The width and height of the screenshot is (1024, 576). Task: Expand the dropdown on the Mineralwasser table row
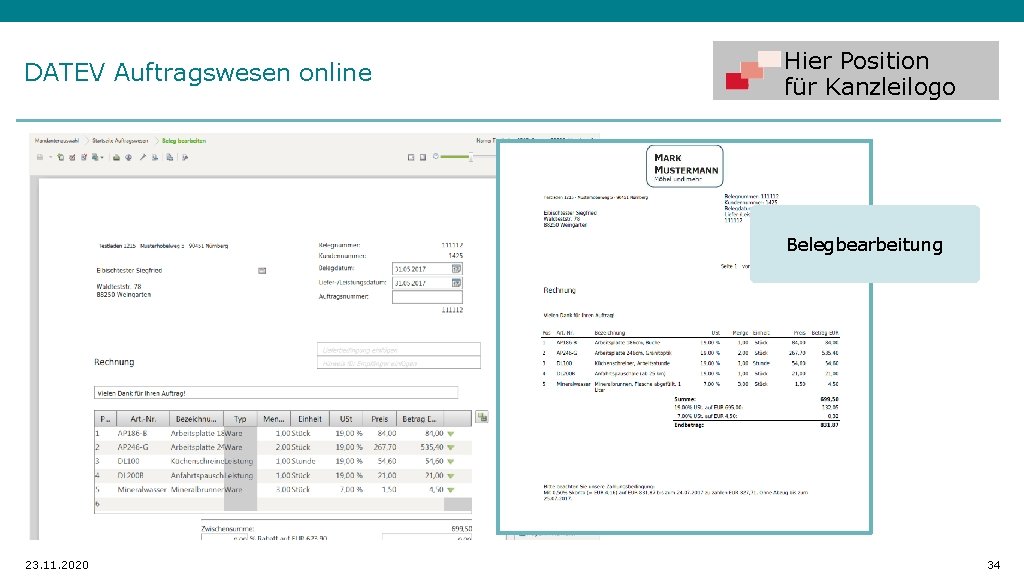(450, 490)
